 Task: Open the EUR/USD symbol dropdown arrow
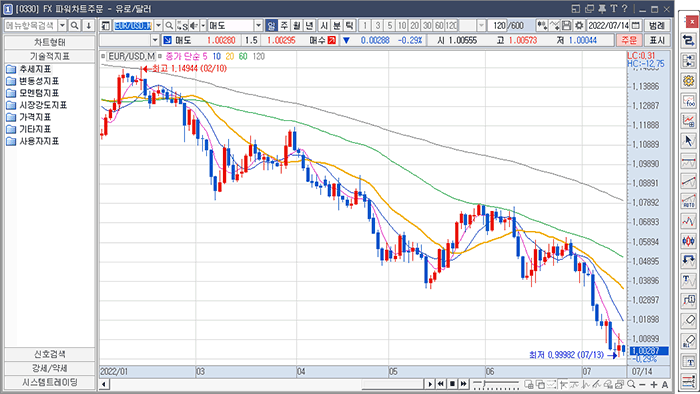coord(158,26)
